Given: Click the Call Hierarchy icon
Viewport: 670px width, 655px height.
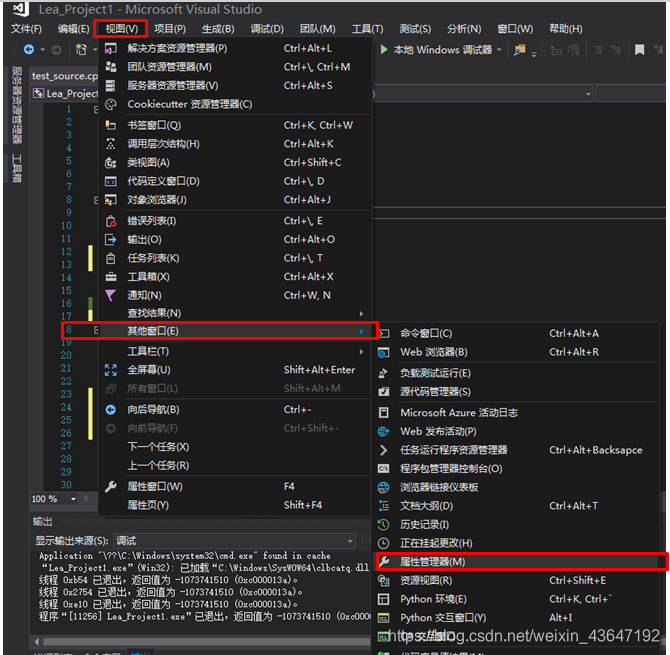Looking at the screenshot, I should (x=111, y=144).
